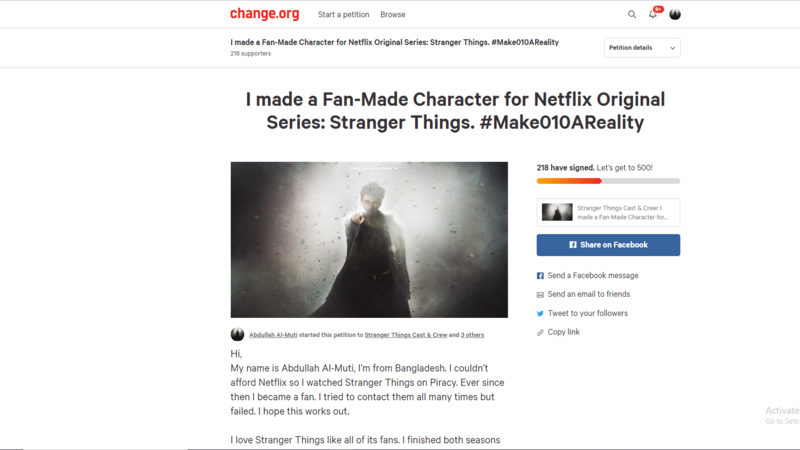Click Abdullah Al-Muti's small author avatar

click(x=237, y=334)
